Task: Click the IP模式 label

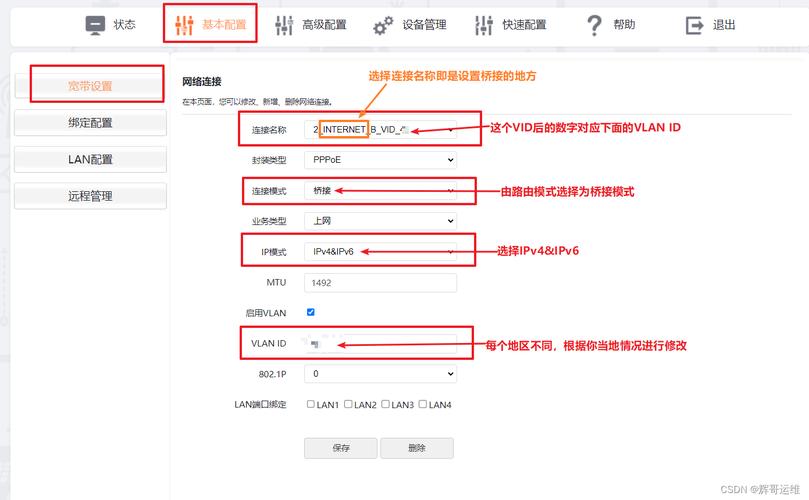Action: pos(273,252)
